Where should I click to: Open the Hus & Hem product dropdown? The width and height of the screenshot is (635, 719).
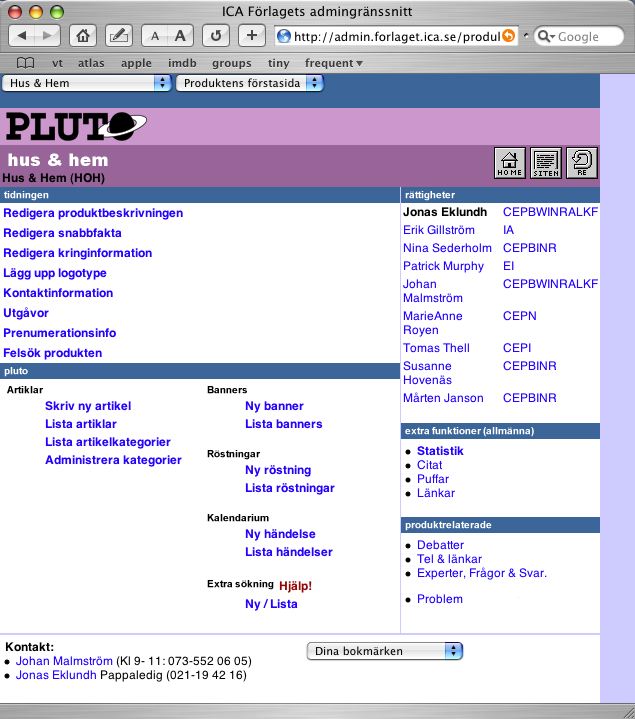[87, 84]
